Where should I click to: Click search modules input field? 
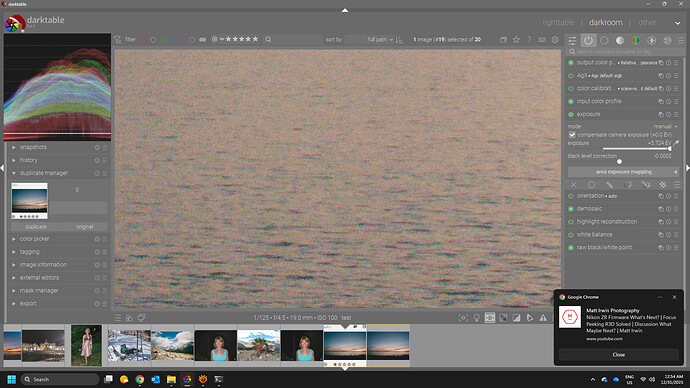coord(625,52)
